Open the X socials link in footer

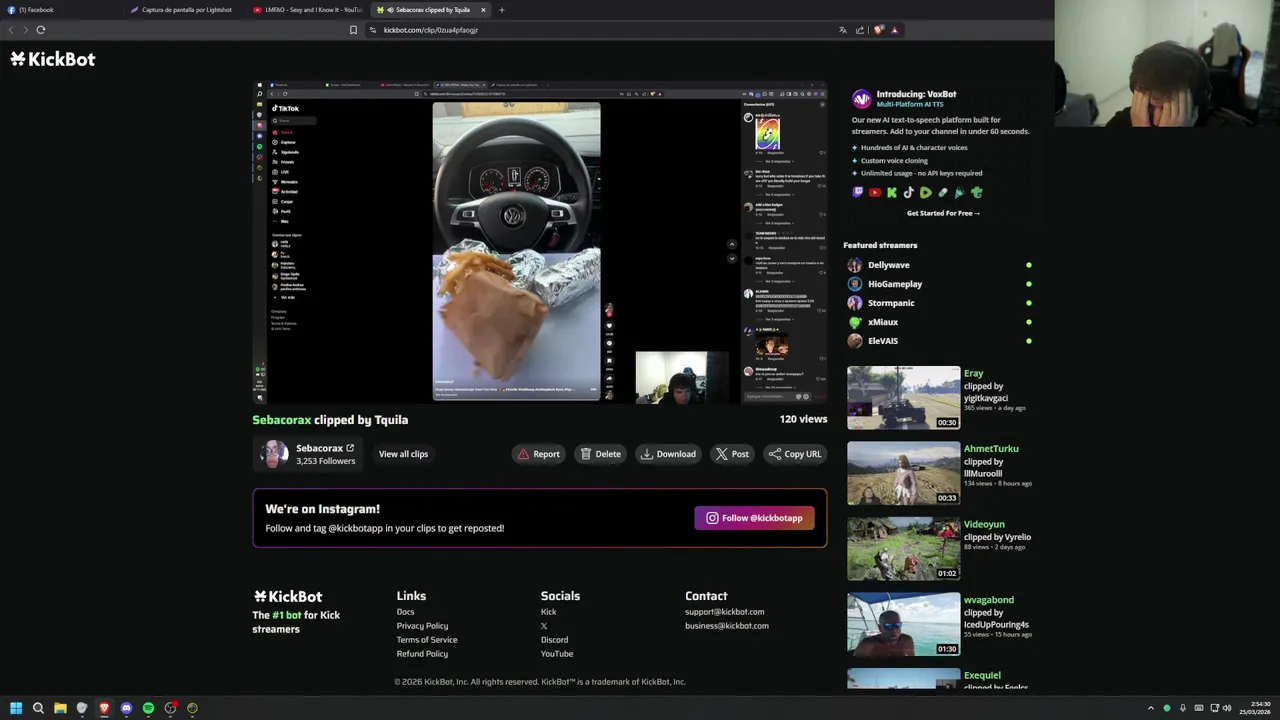(544, 626)
